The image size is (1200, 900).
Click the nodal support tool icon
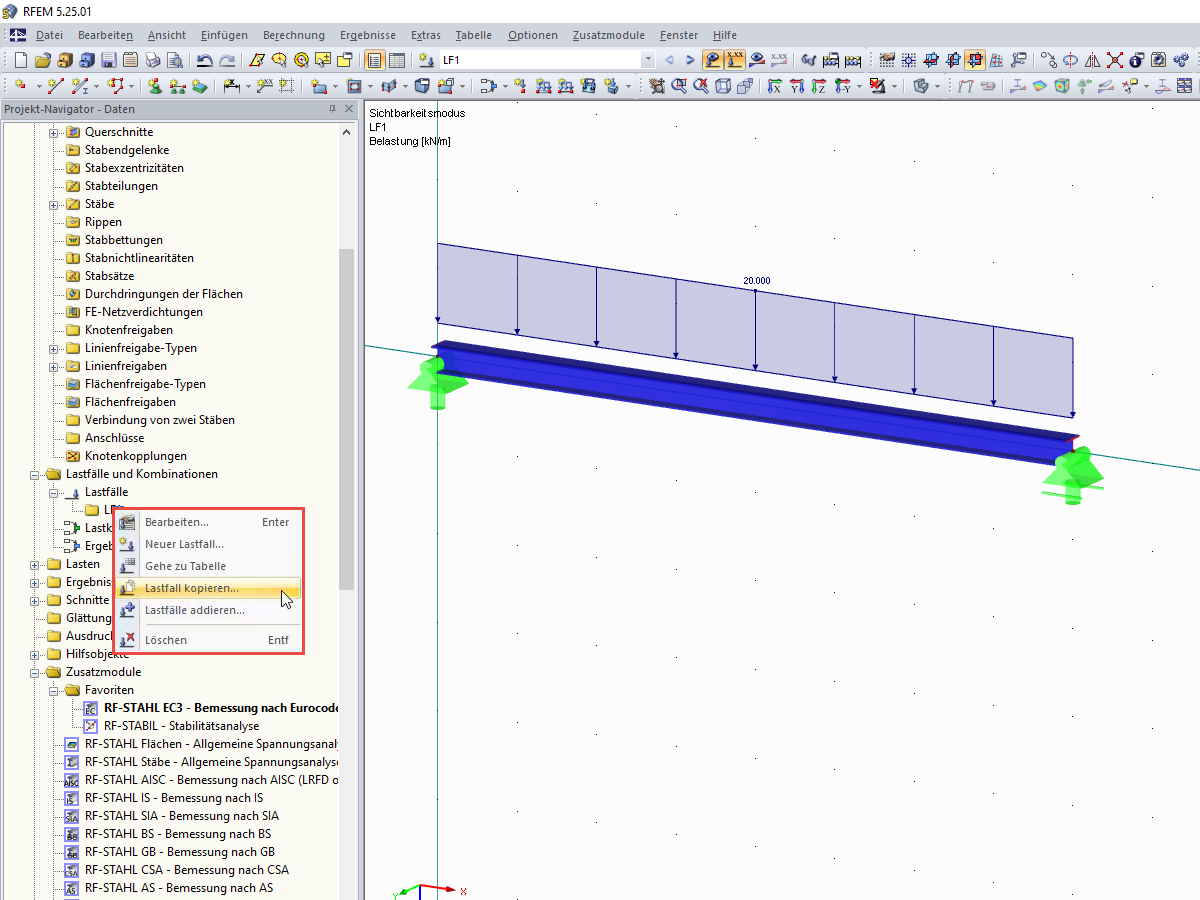click(x=156, y=86)
